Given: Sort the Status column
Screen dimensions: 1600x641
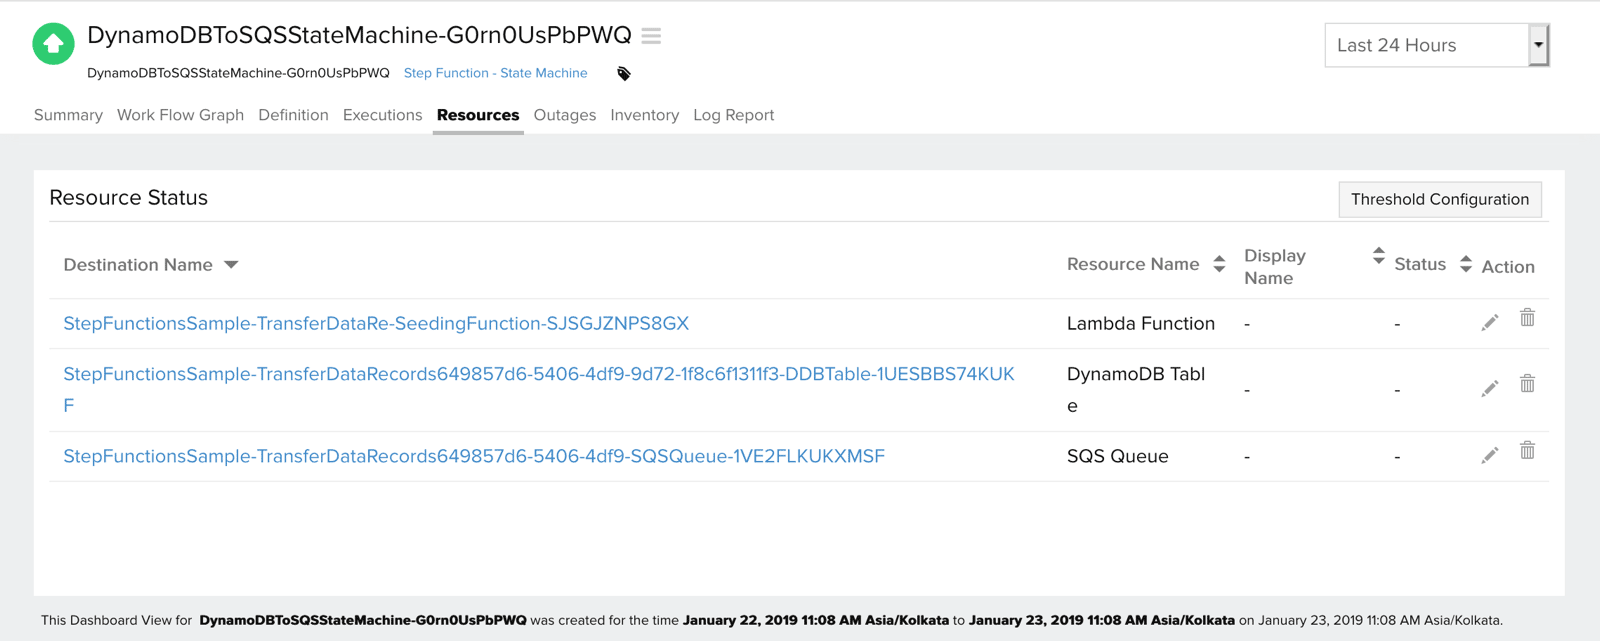Looking at the screenshot, I should pyautogui.click(x=1465, y=264).
